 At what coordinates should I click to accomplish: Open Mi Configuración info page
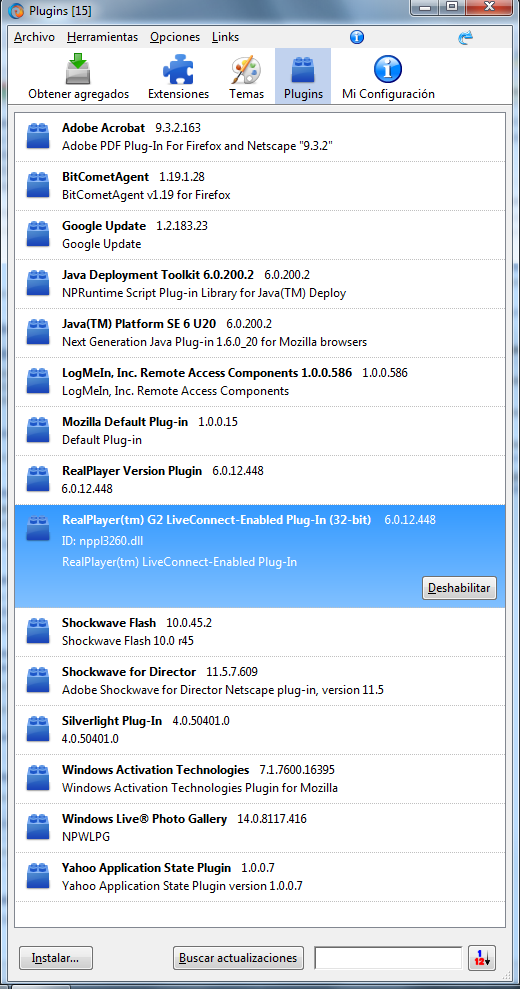point(388,77)
